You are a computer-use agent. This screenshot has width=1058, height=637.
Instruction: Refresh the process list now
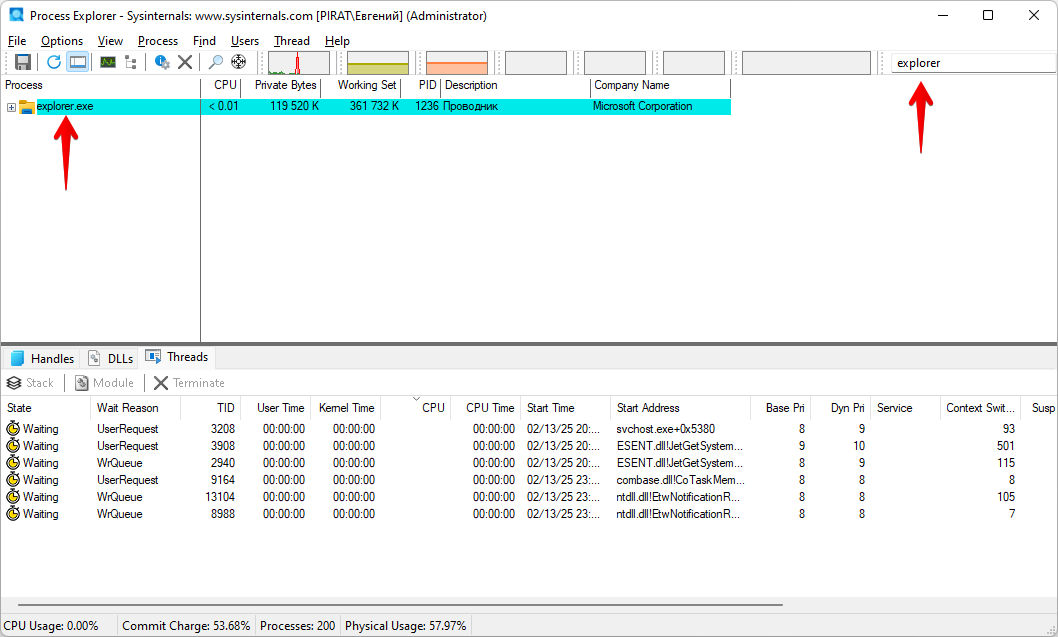(x=54, y=62)
